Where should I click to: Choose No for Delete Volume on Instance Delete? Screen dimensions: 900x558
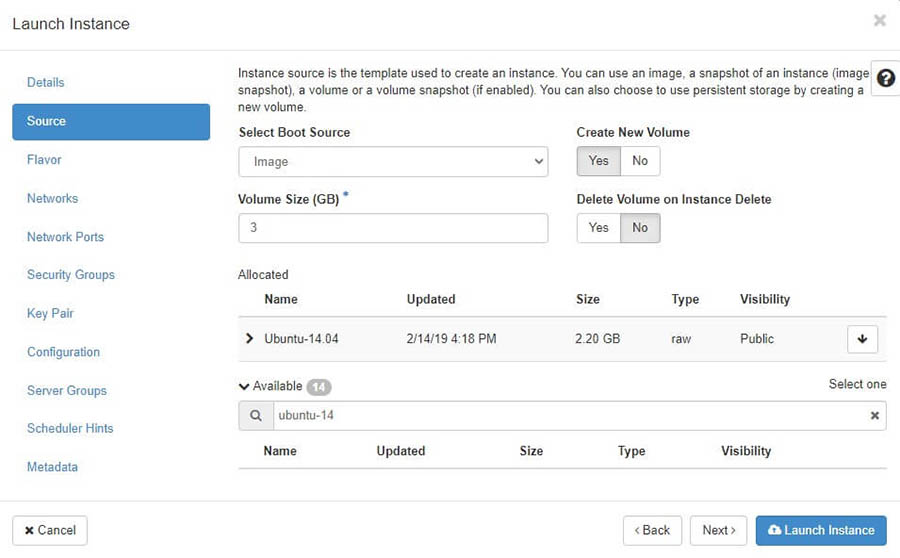[x=640, y=228]
